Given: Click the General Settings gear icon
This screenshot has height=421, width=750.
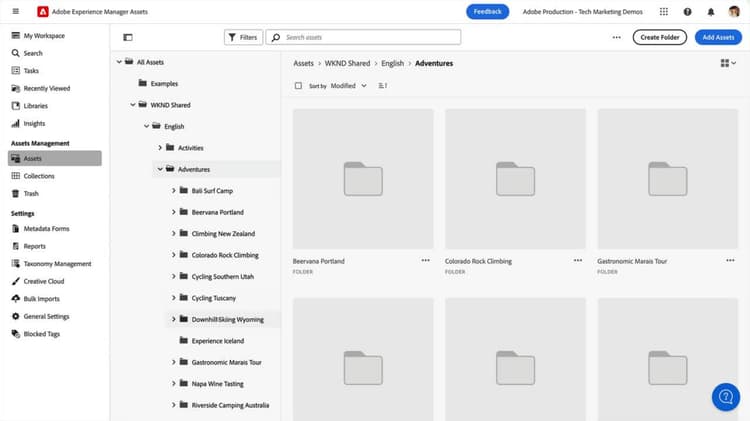Looking at the screenshot, I should click(16, 316).
